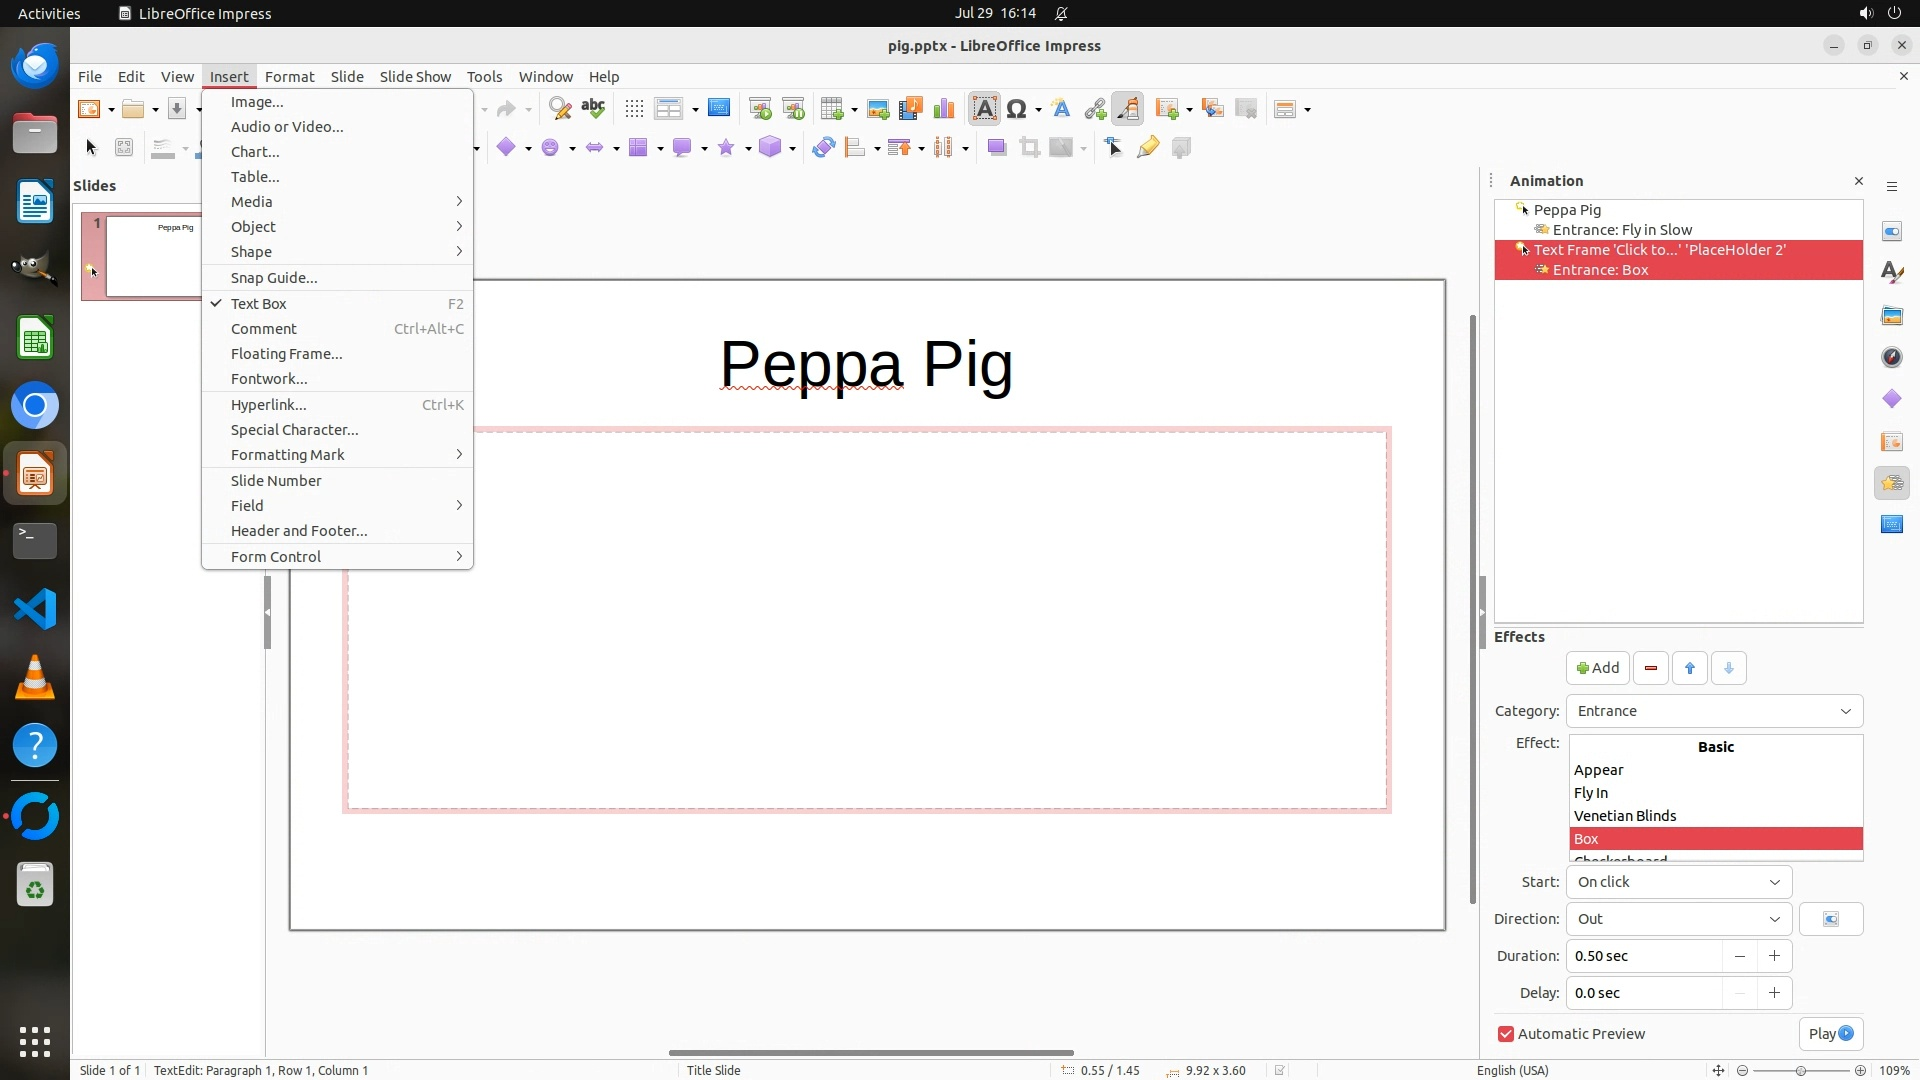Toggle the Text Box menu entry

(x=259, y=304)
